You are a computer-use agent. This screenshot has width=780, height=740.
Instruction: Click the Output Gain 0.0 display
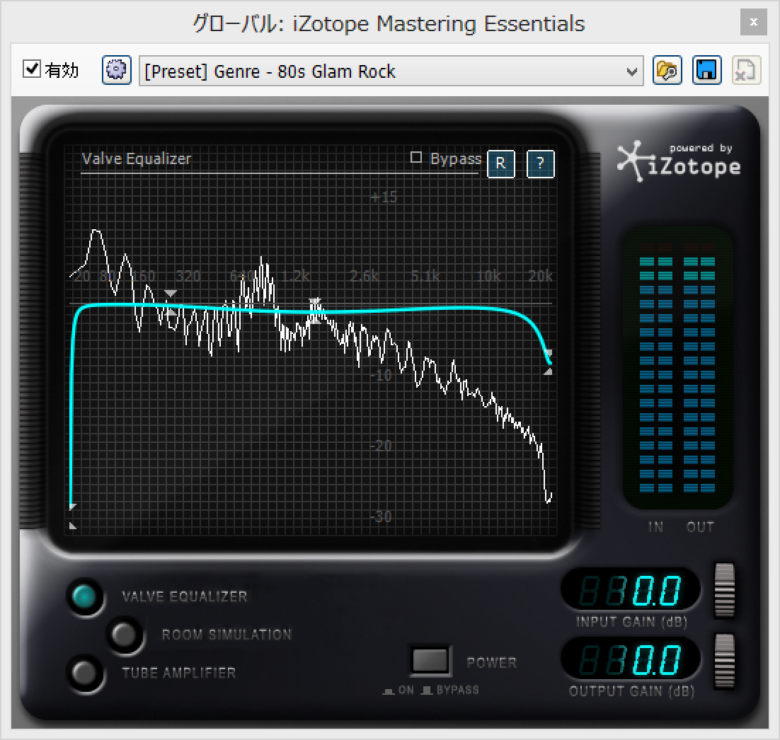click(630, 659)
